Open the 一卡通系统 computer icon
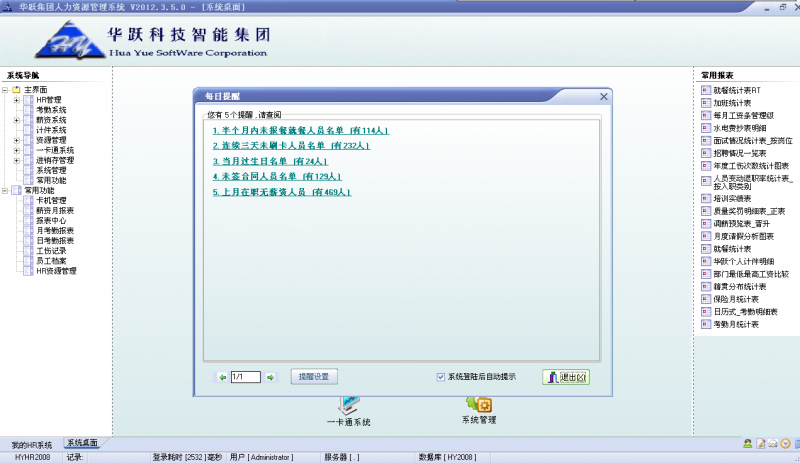This screenshot has width=800, height=463. [x=348, y=405]
